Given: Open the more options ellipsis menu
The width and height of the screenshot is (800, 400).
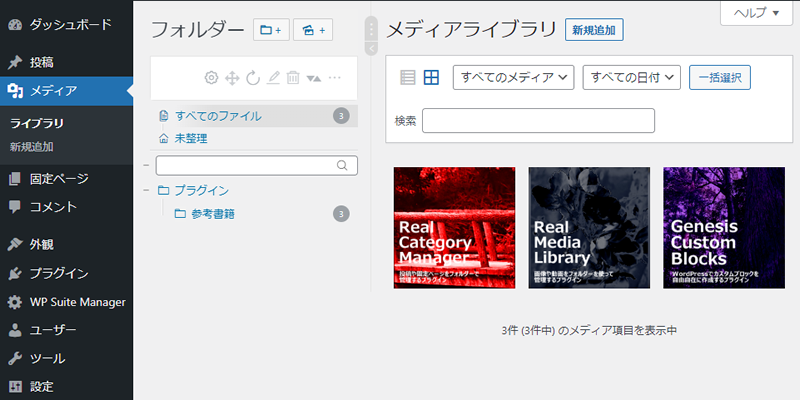Looking at the screenshot, I should pyautogui.click(x=335, y=78).
